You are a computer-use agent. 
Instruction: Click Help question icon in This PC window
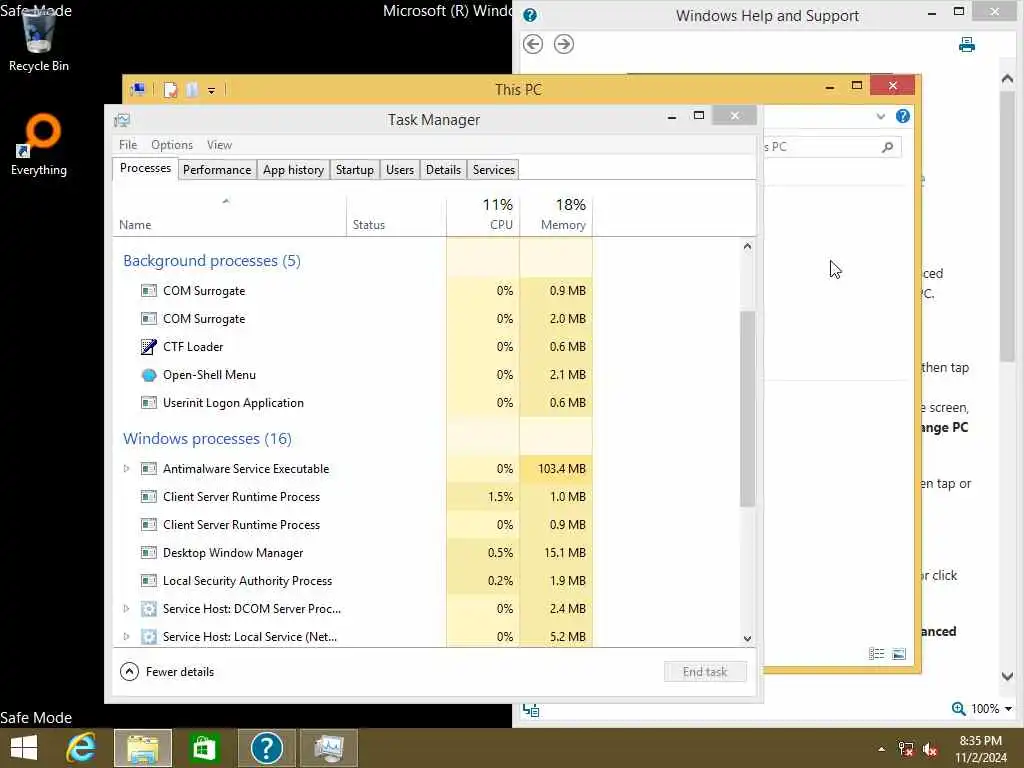tap(903, 116)
